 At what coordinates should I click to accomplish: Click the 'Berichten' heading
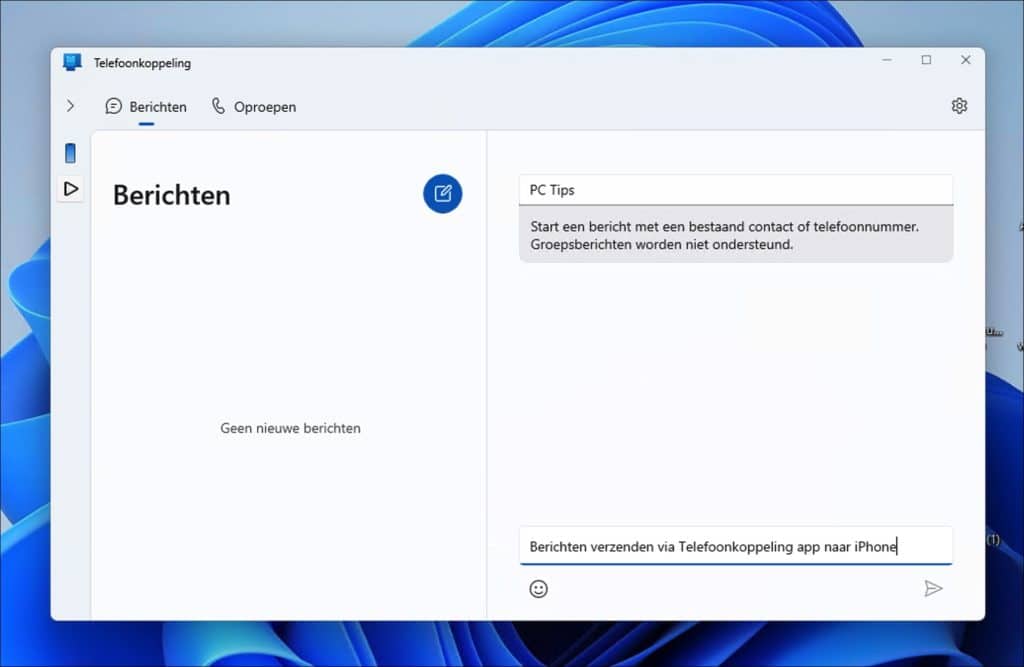[x=172, y=195]
